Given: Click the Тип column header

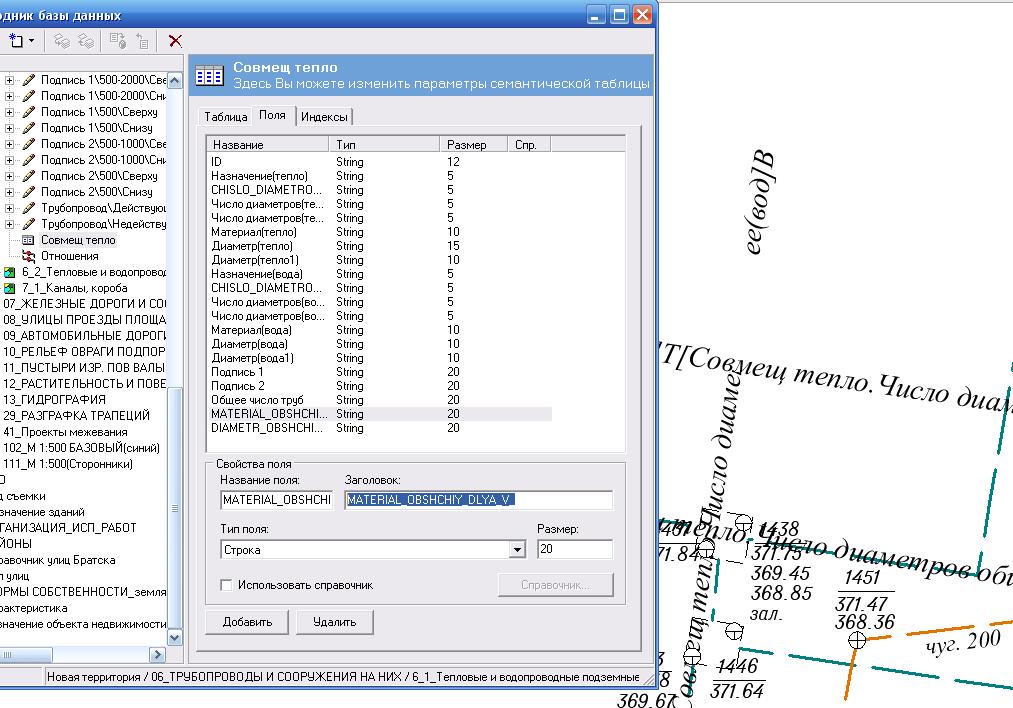Looking at the screenshot, I should point(384,145).
